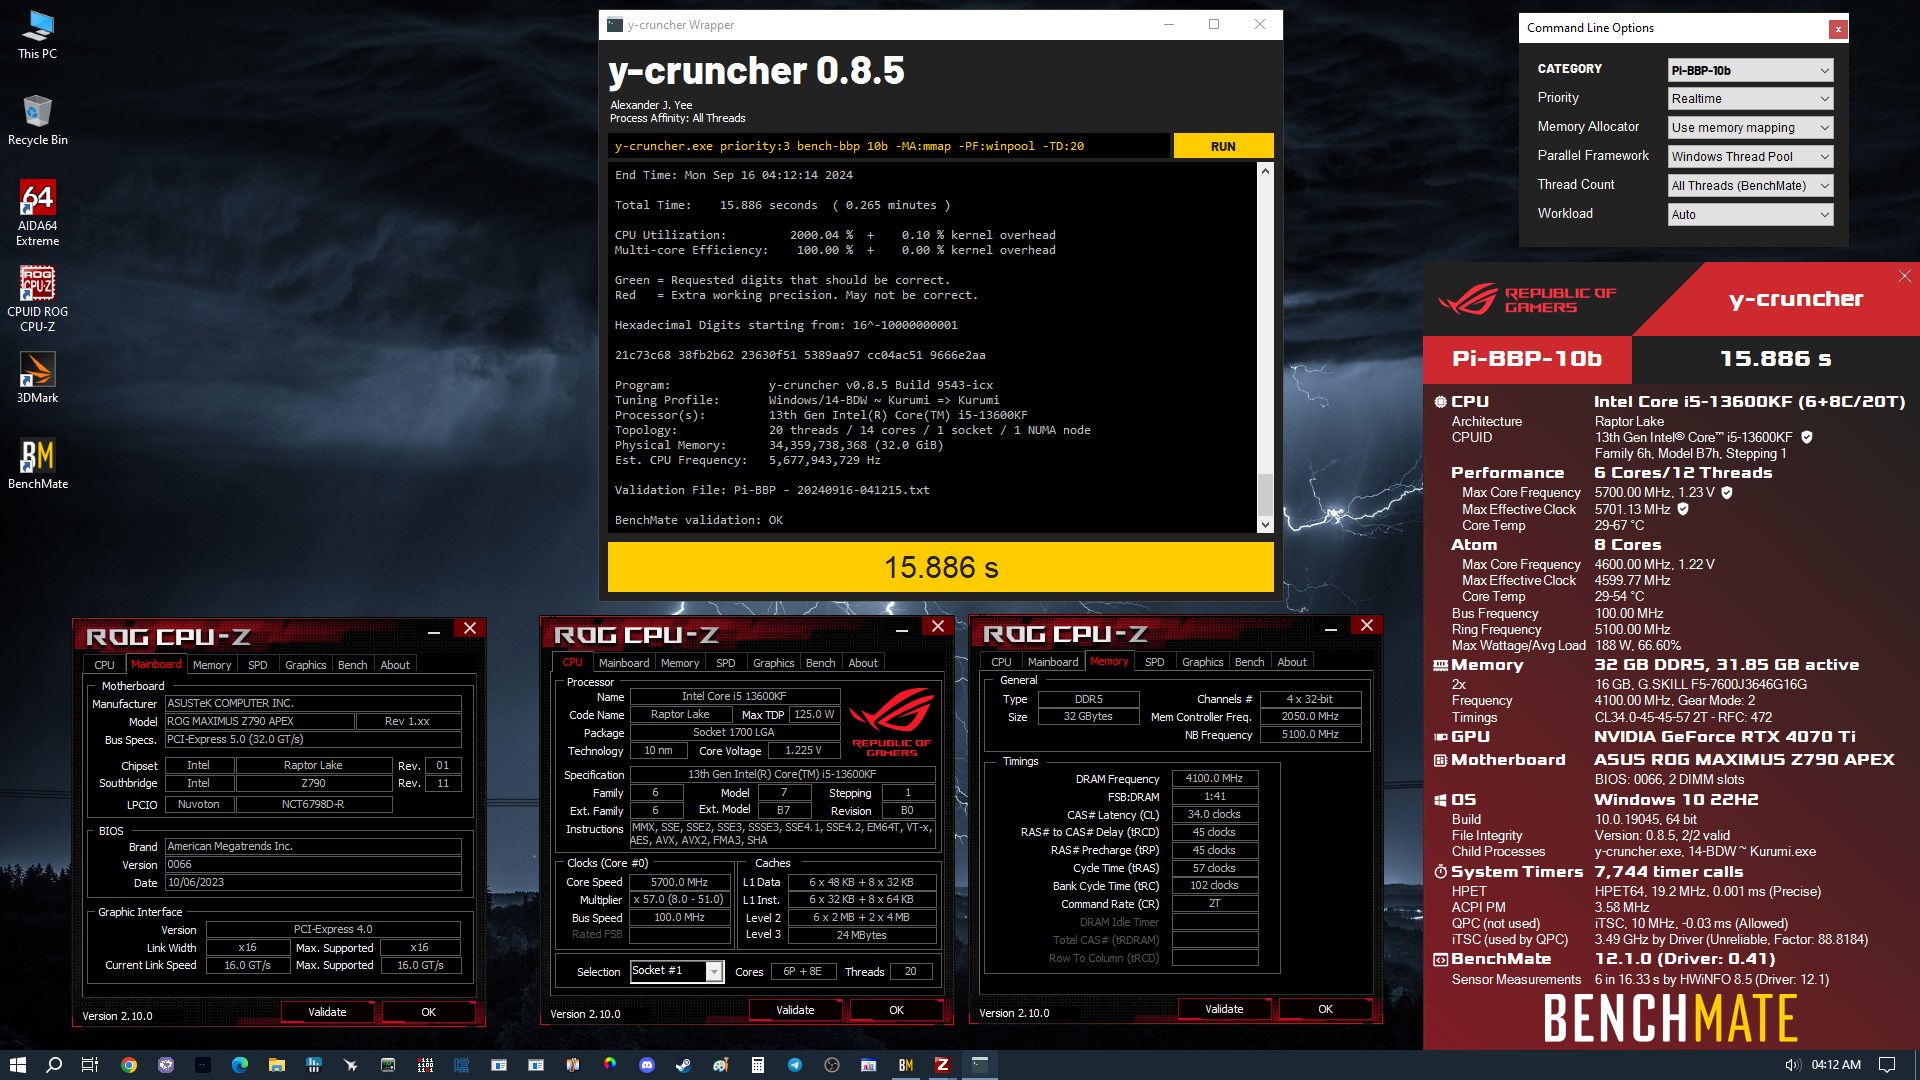The width and height of the screenshot is (1920, 1080).
Task: Launch 3DMark from the desktop
Action: [x=37, y=378]
